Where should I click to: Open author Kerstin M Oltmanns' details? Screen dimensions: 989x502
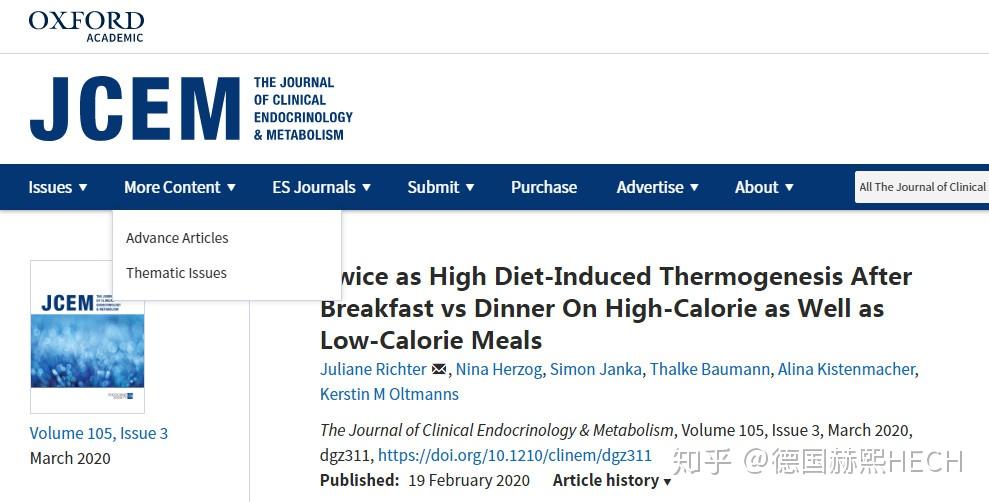(x=389, y=394)
